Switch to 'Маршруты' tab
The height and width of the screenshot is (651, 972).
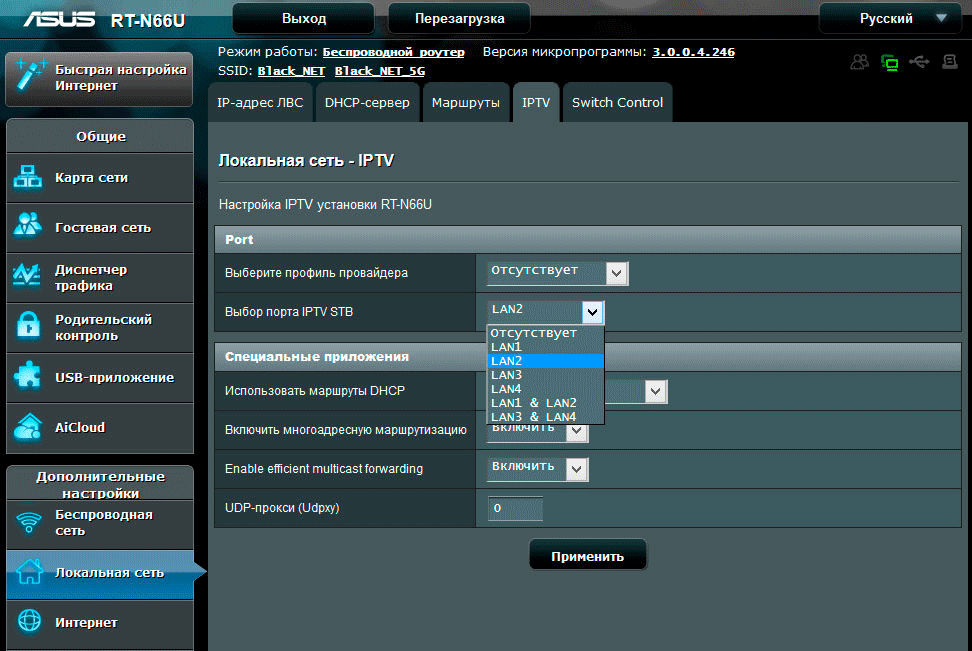(466, 102)
